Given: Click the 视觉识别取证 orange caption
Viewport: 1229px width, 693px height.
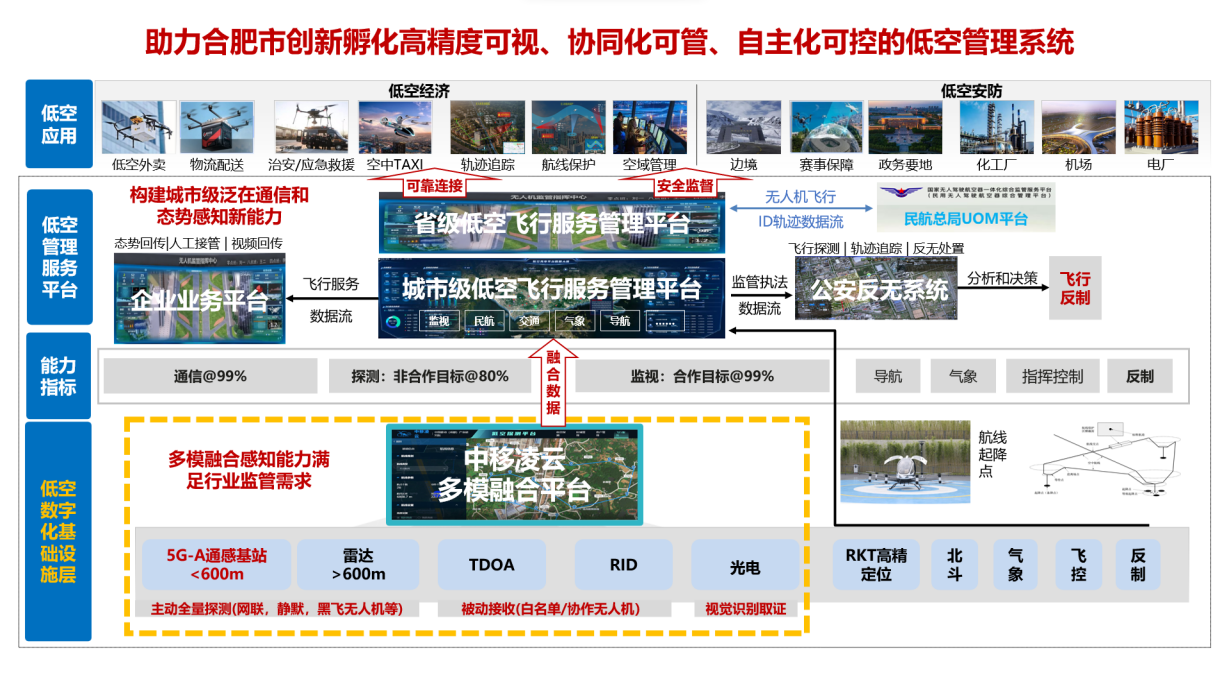Looking at the screenshot, I should [745, 608].
